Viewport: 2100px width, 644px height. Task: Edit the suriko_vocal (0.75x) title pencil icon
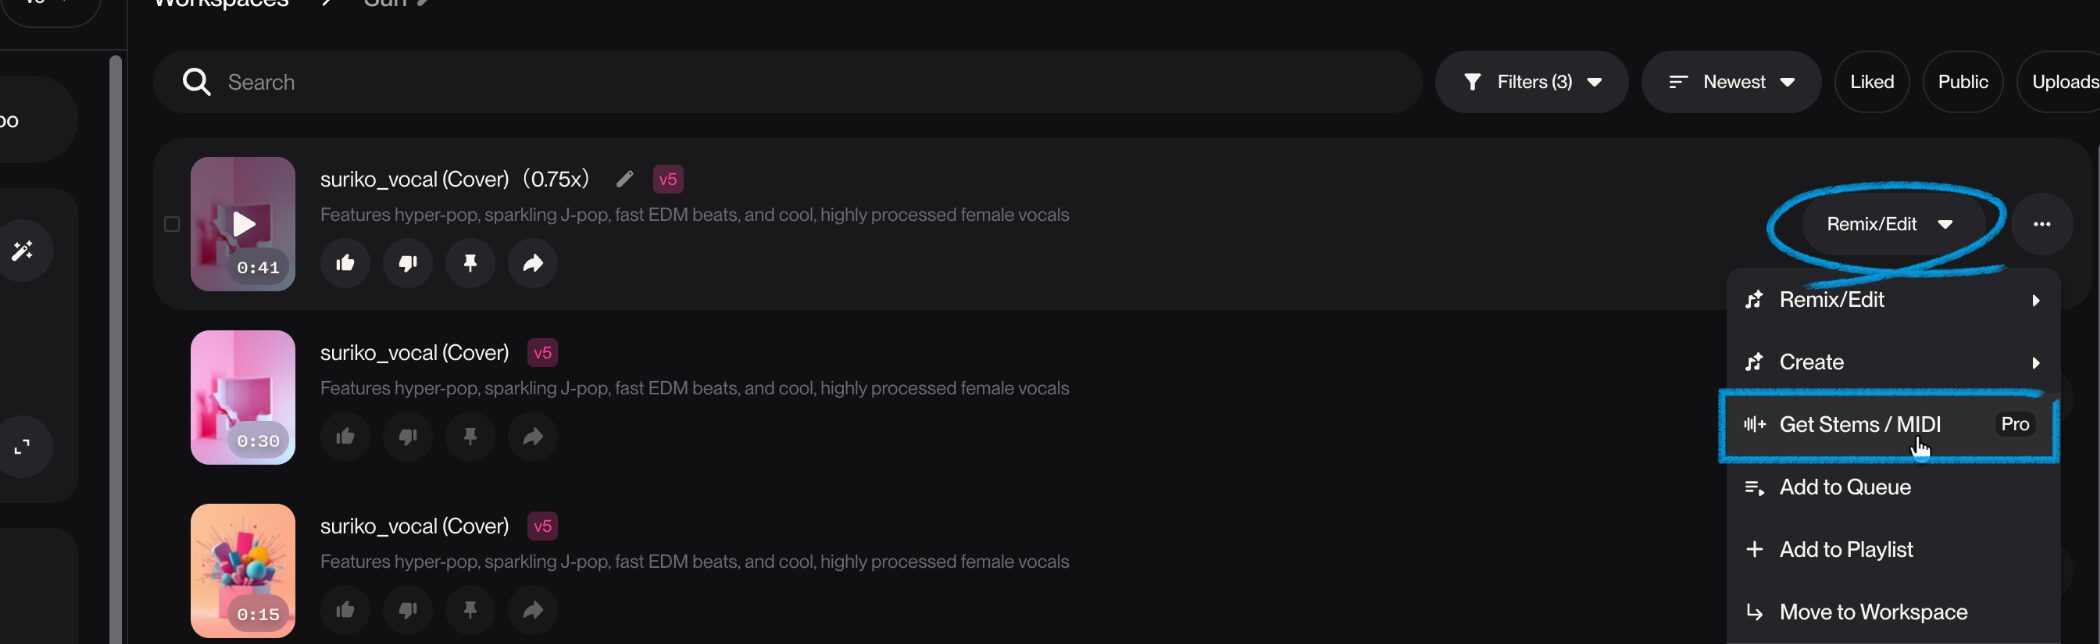pyautogui.click(x=625, y=179)
